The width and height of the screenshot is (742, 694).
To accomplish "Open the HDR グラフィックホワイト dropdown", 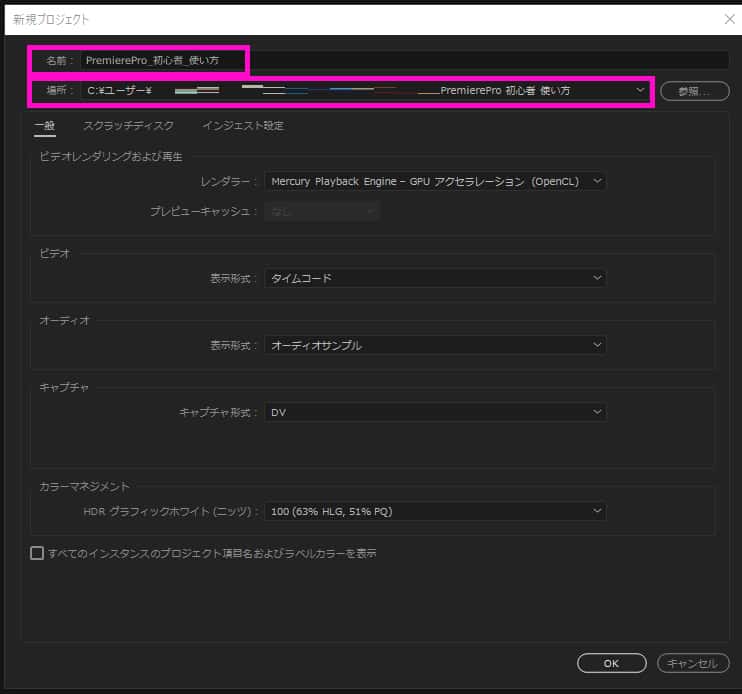I will click(x=435, y=511).
